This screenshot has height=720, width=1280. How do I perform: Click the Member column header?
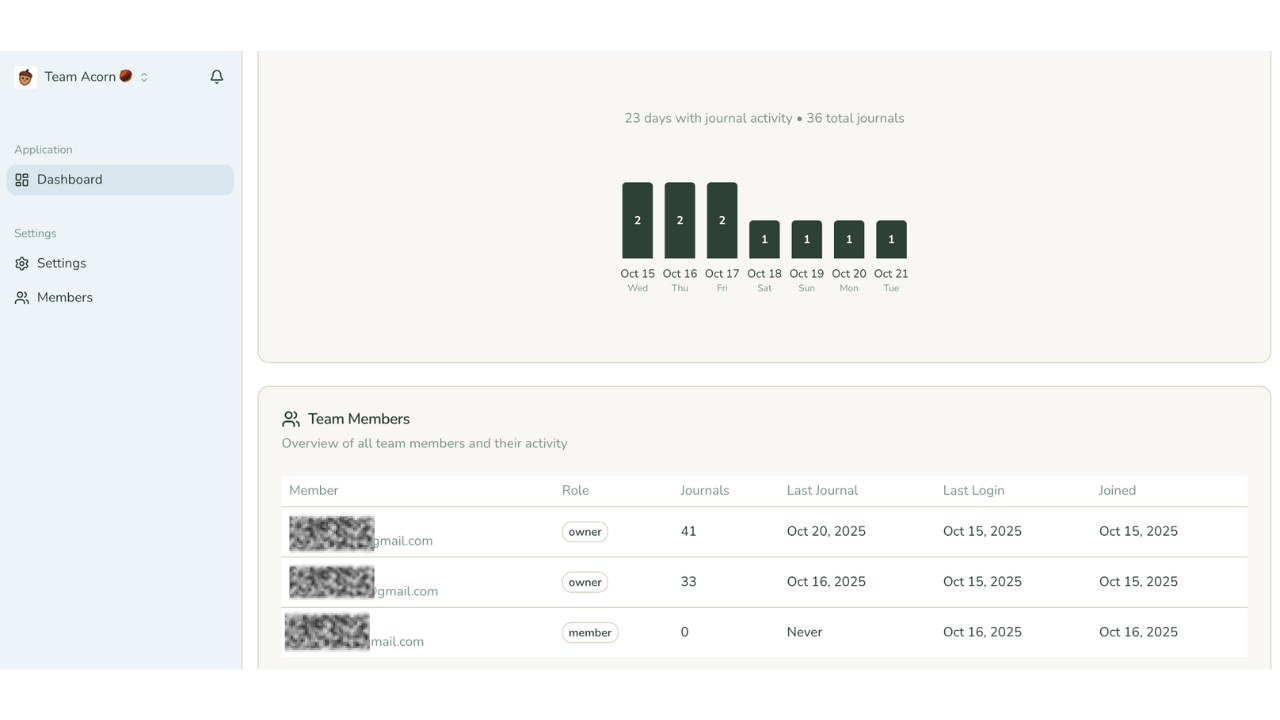tap(314, 491)
